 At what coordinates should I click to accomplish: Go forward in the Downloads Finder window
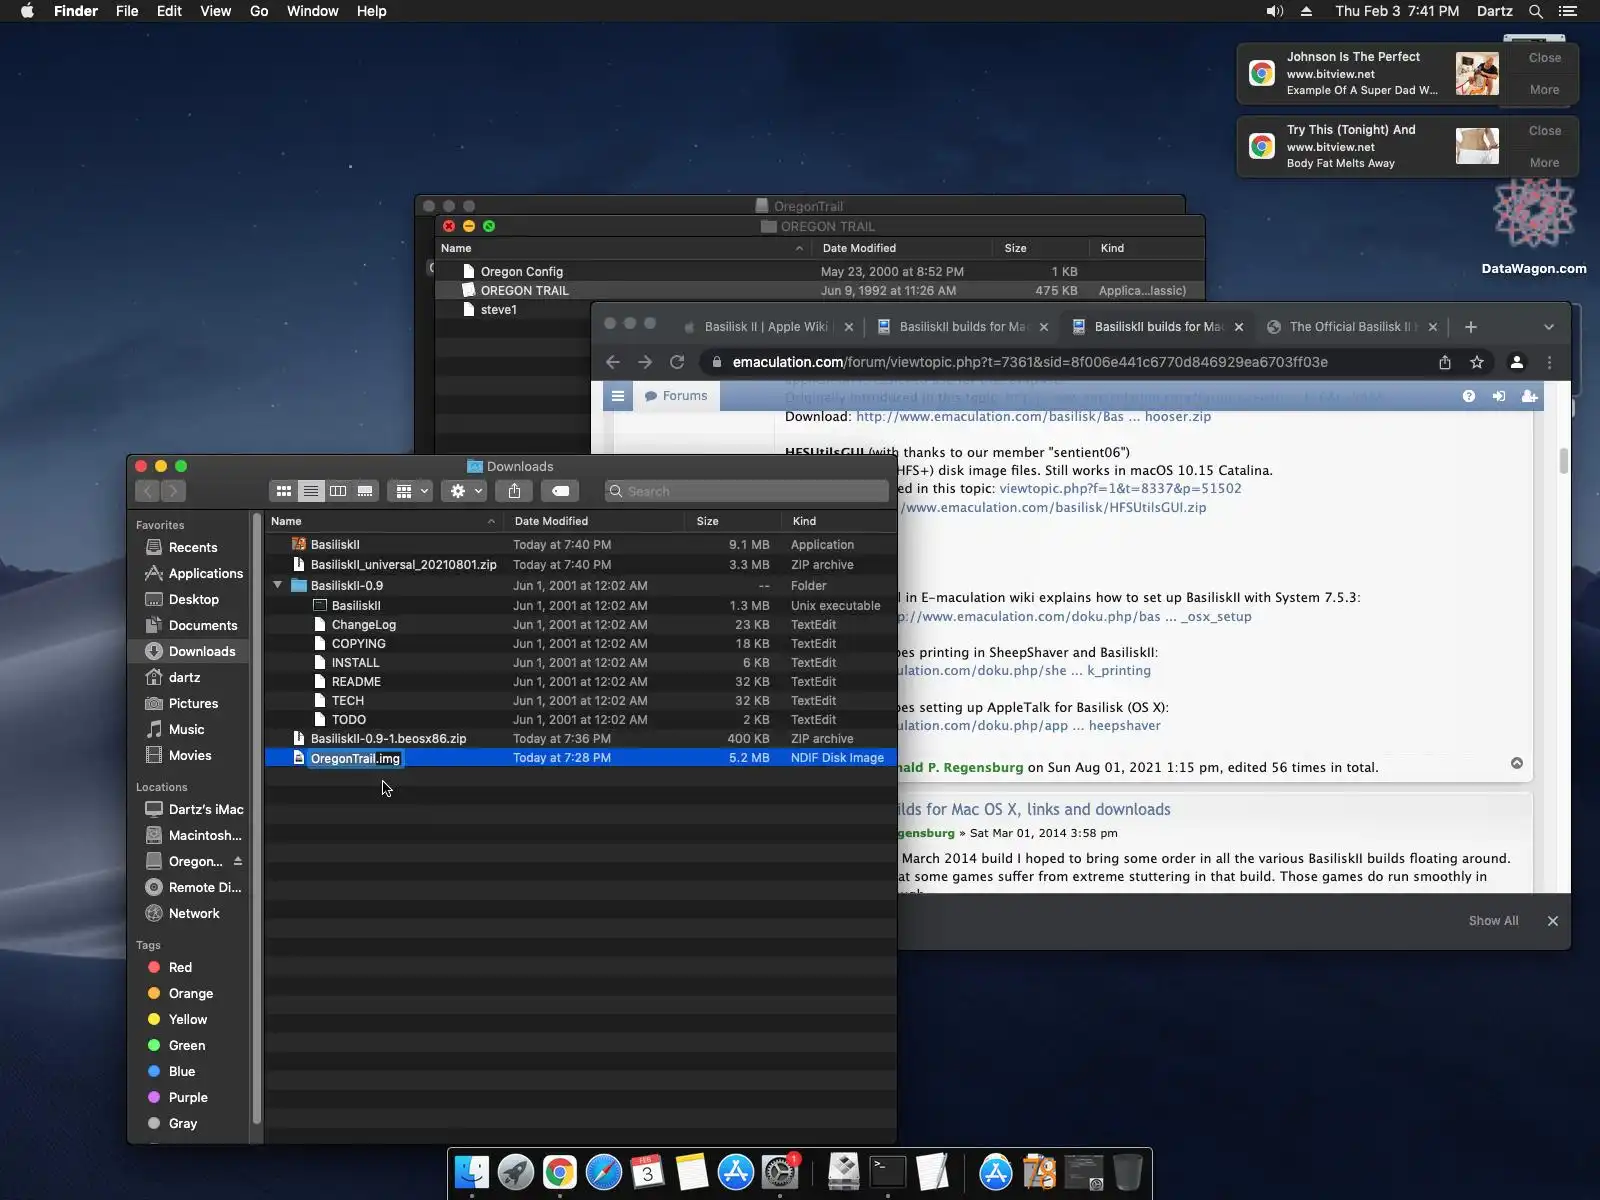point(173,491)
